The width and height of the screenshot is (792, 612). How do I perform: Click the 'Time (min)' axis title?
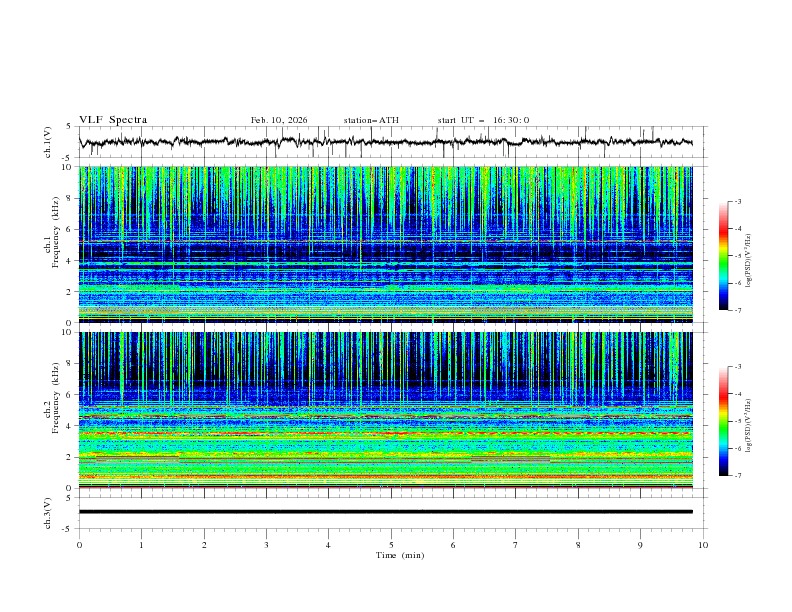tap(400, 555)
